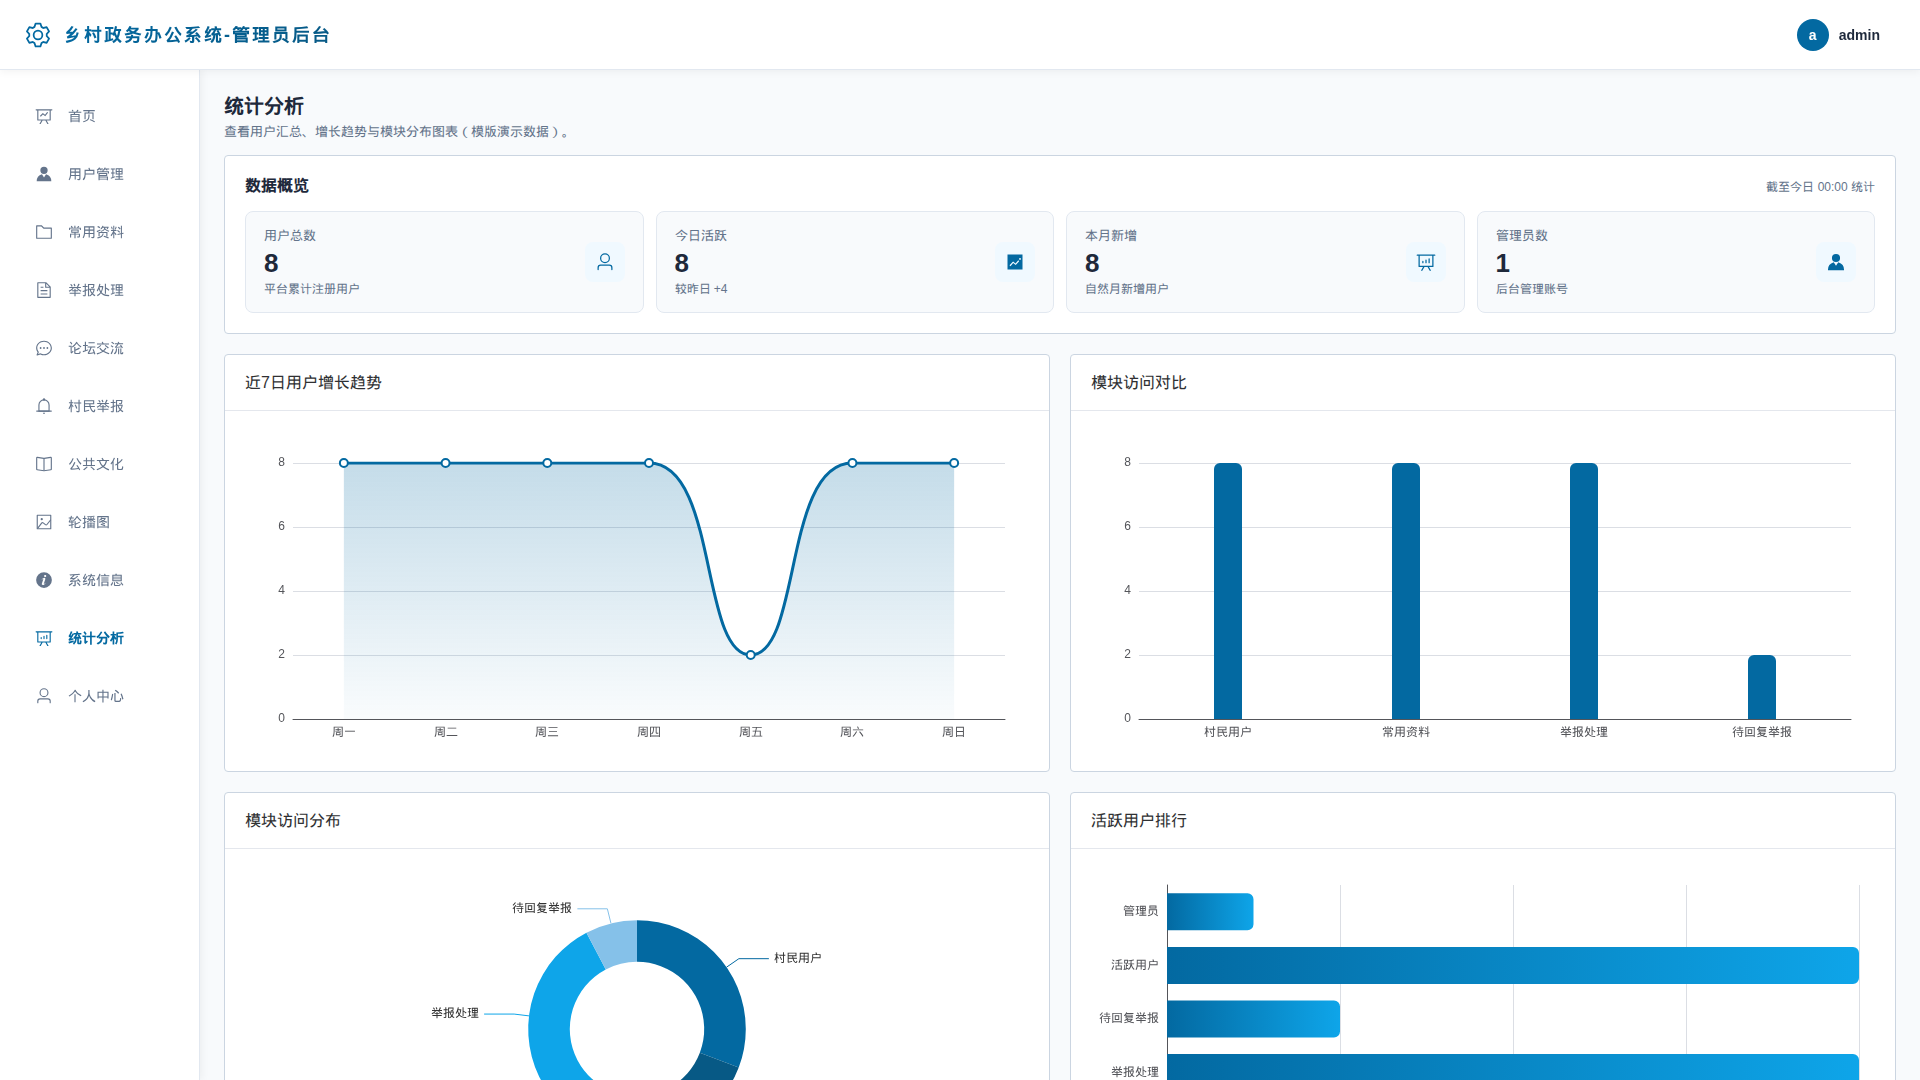Click the 周五 data point on the trend line
Image resolution: width=1920 pixels, height=1080 pixels.
[751, 655]
